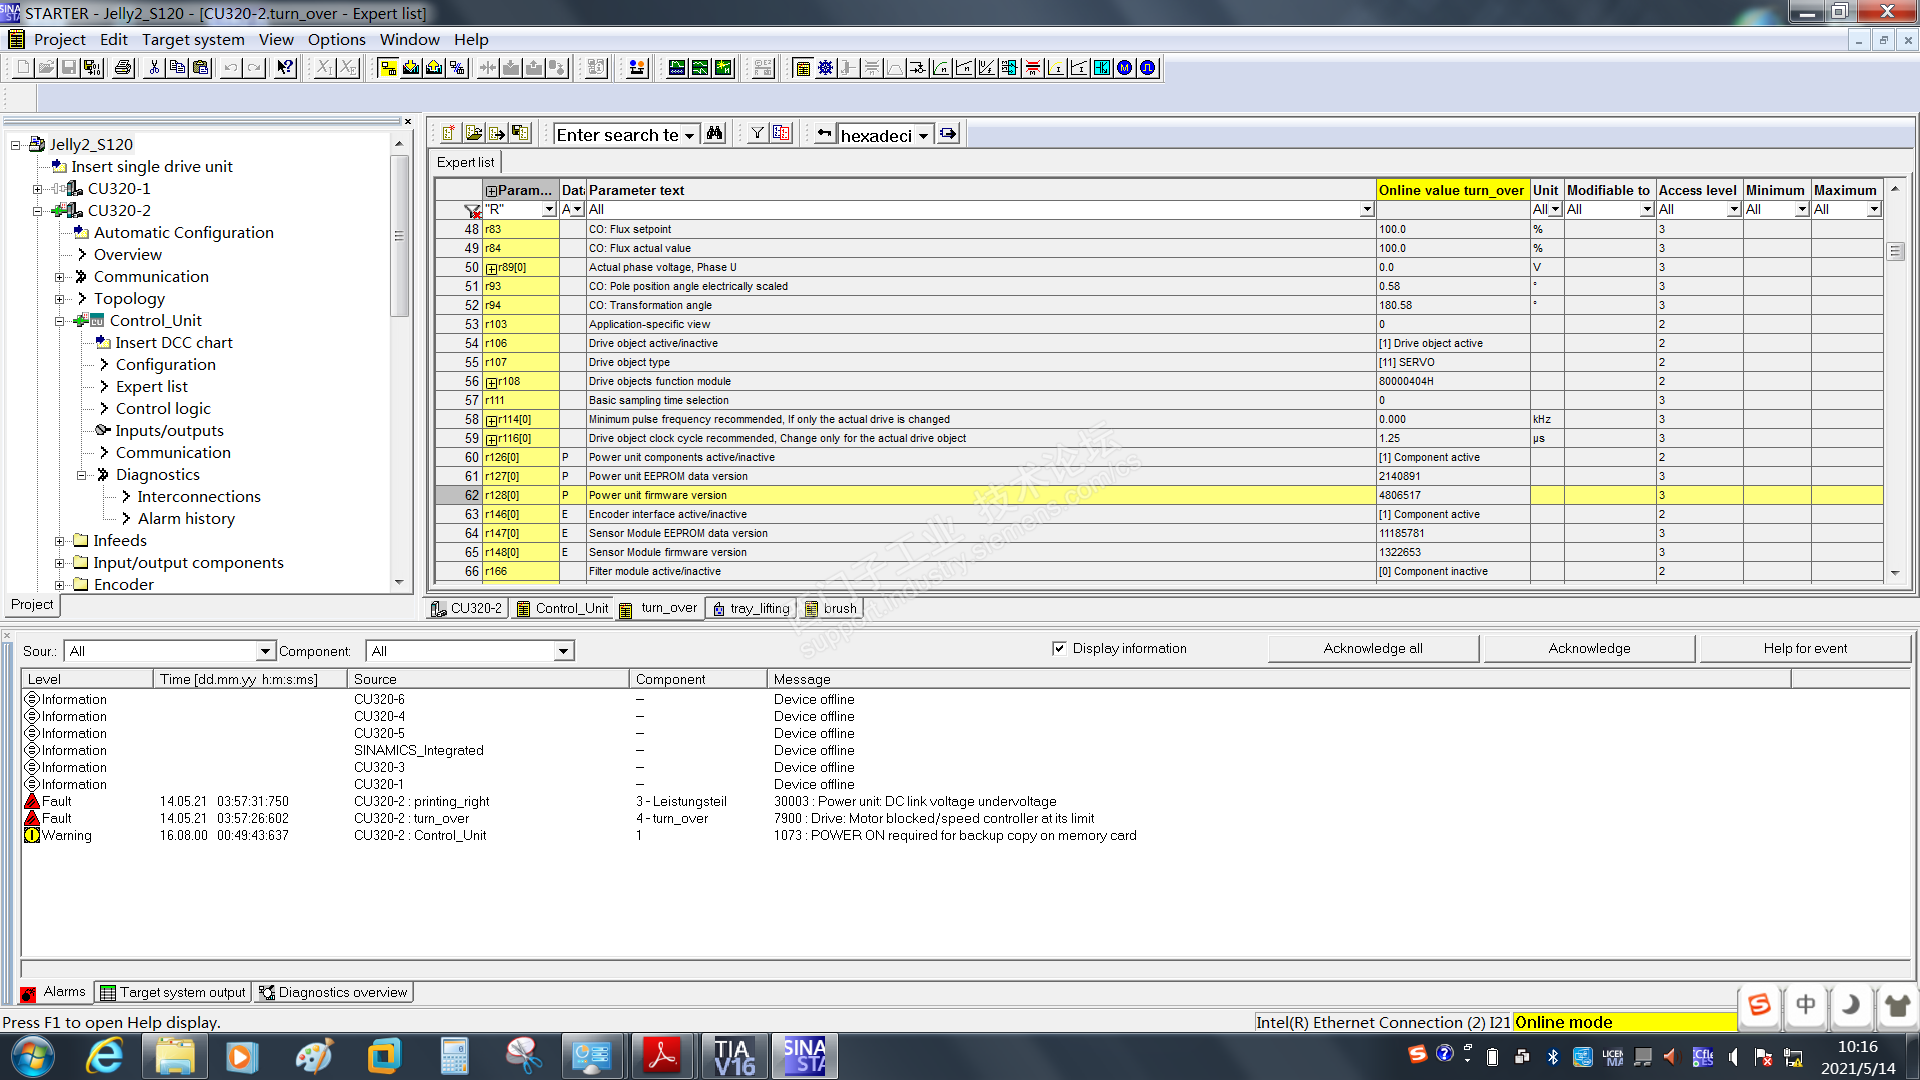Select Alarm history in project tree
The image size is (1920, 1080).
[x=186, y=518]
